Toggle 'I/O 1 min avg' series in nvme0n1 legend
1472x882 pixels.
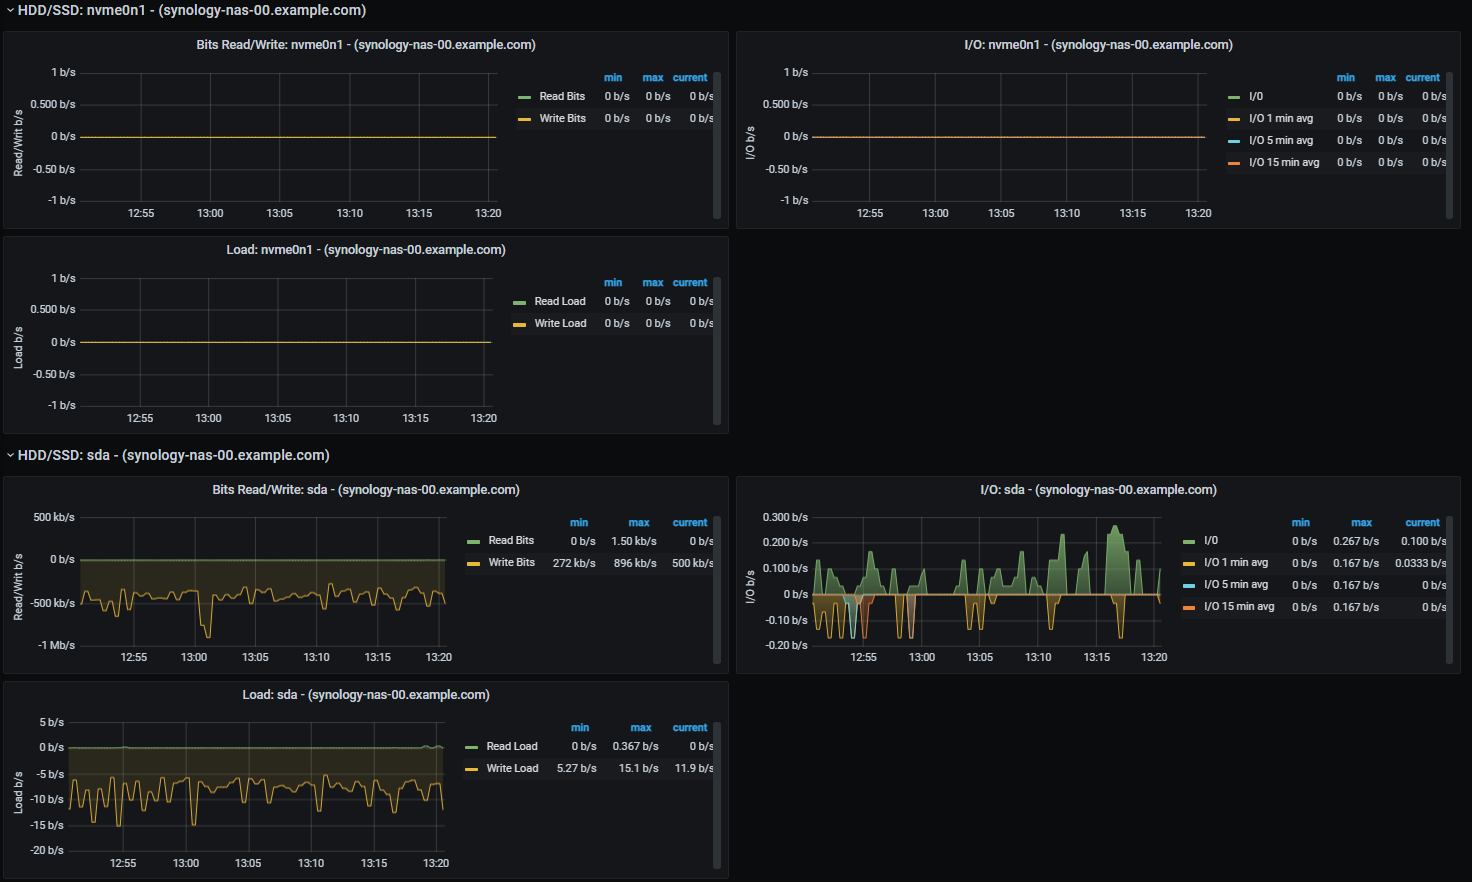click(x=1281, y=119)
